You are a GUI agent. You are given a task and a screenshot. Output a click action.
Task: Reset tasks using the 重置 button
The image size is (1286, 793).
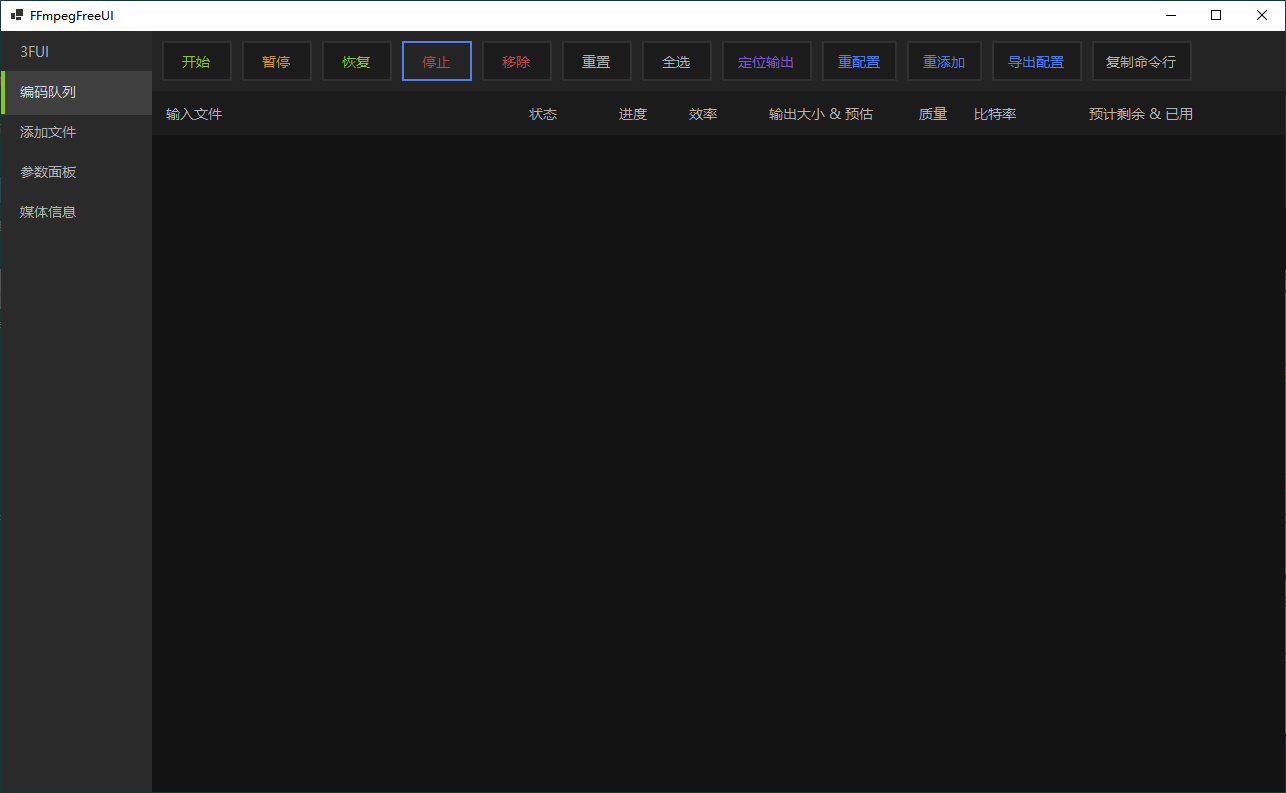pyautogui.click(x=596, y=61)
